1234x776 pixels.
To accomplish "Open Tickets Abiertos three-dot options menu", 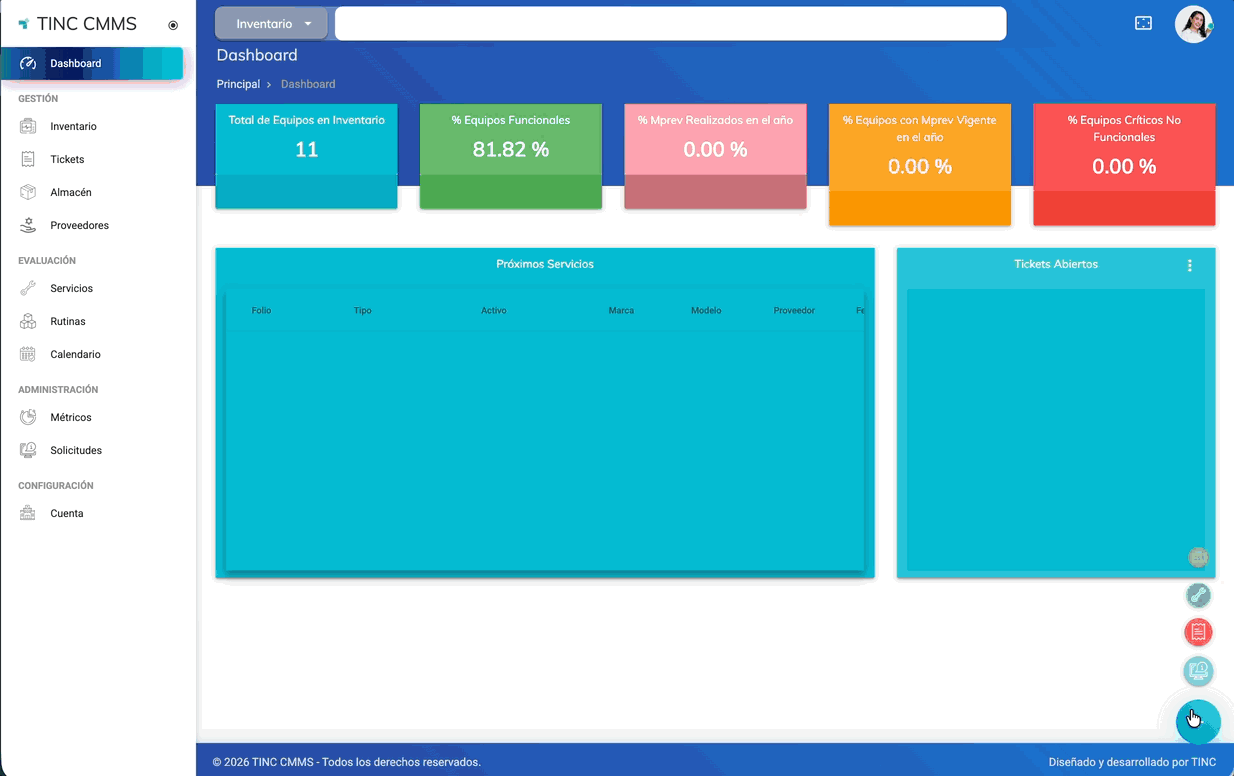I will (1189, 266).
